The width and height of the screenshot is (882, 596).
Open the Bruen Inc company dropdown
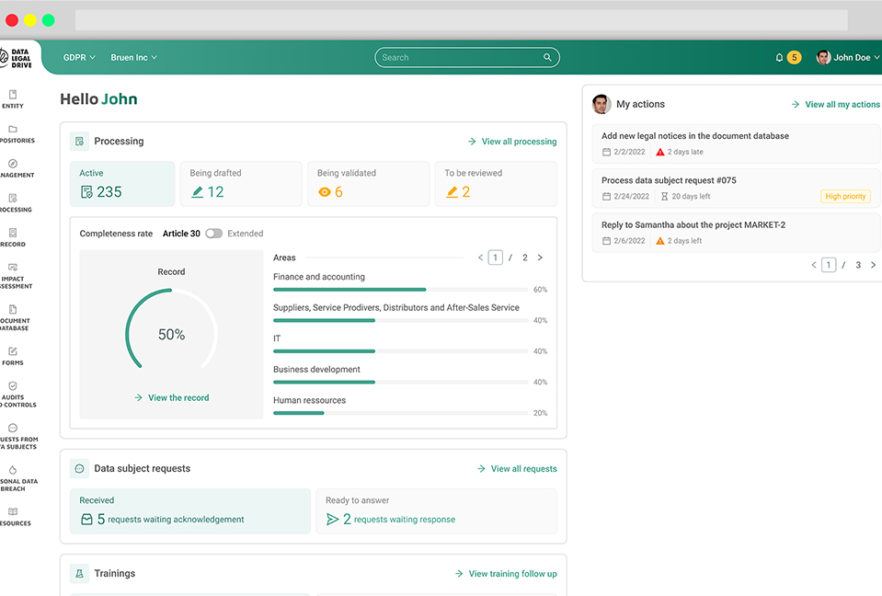pyautogui.click(x=134, y=58)
